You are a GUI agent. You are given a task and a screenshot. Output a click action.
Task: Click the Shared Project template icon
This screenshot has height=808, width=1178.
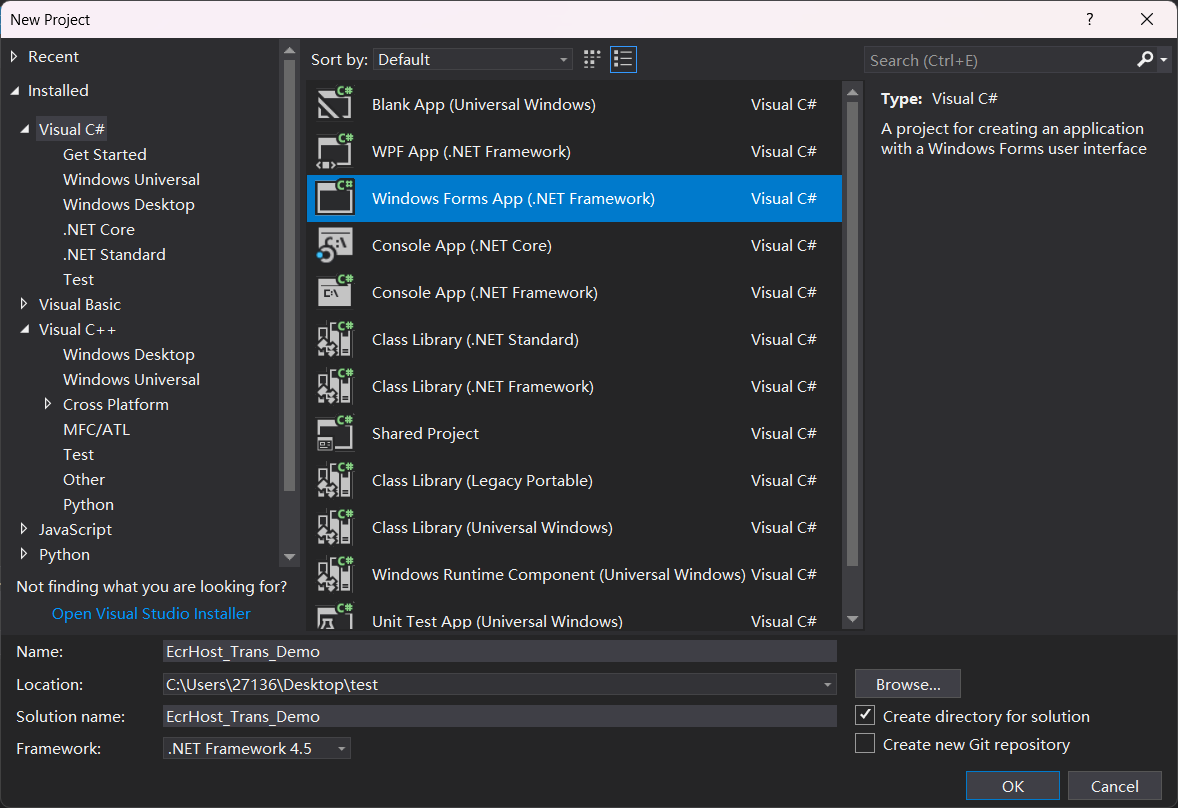tap(335, 433)
